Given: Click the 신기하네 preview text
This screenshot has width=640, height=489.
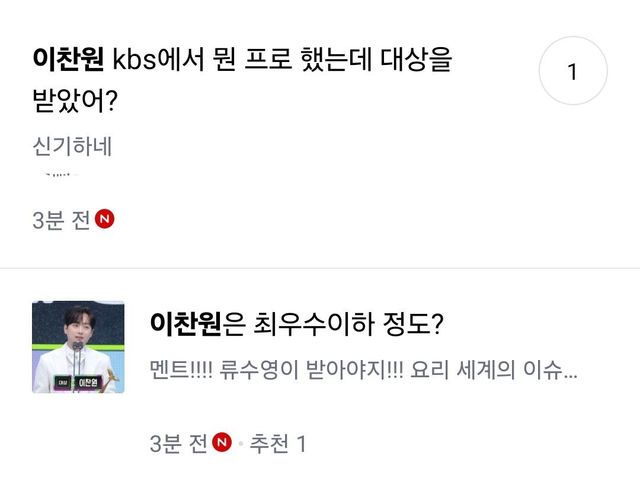Looking at the screenshot, I should tap(72, 146).
